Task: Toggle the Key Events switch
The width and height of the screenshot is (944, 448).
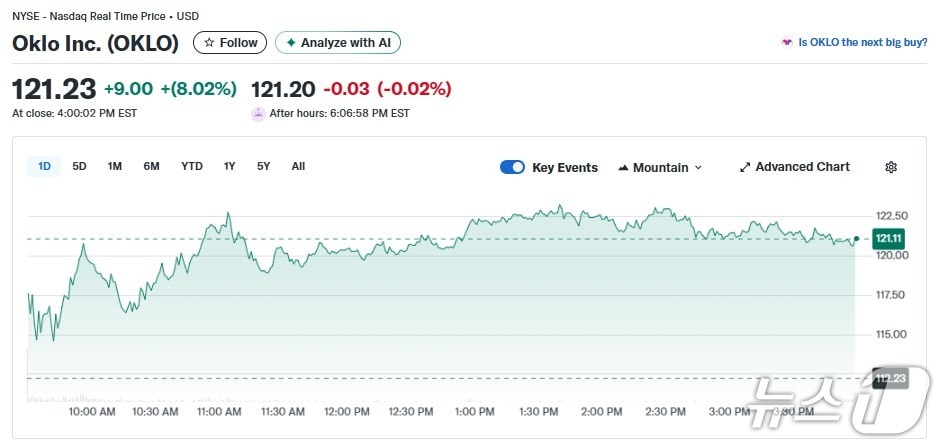Action: tap(512, 167)
